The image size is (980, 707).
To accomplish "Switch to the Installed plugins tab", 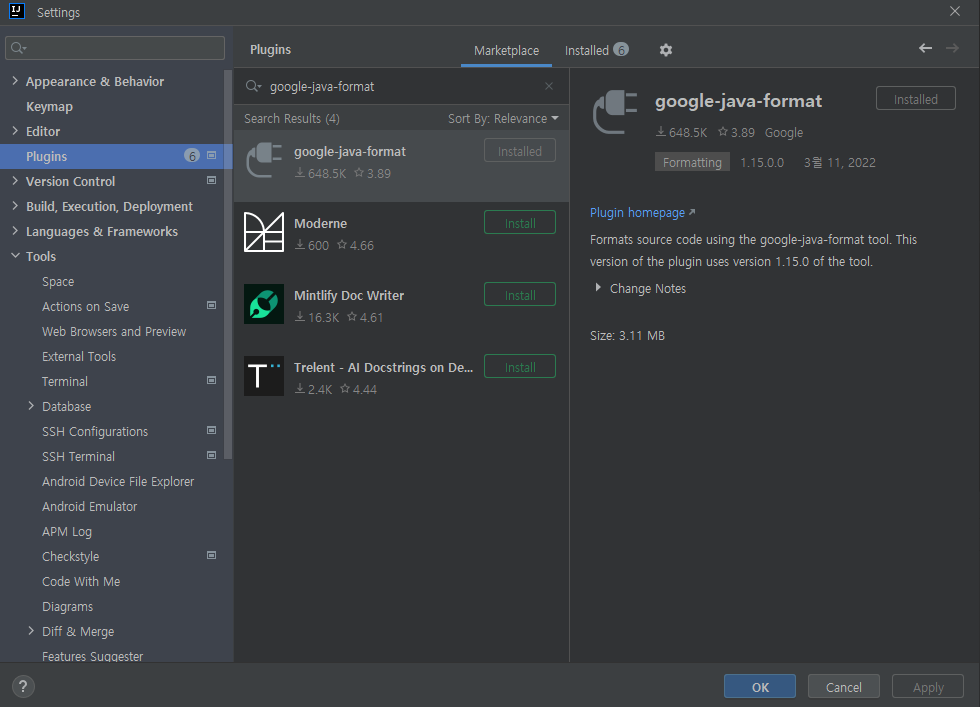I will pos(588,49).
